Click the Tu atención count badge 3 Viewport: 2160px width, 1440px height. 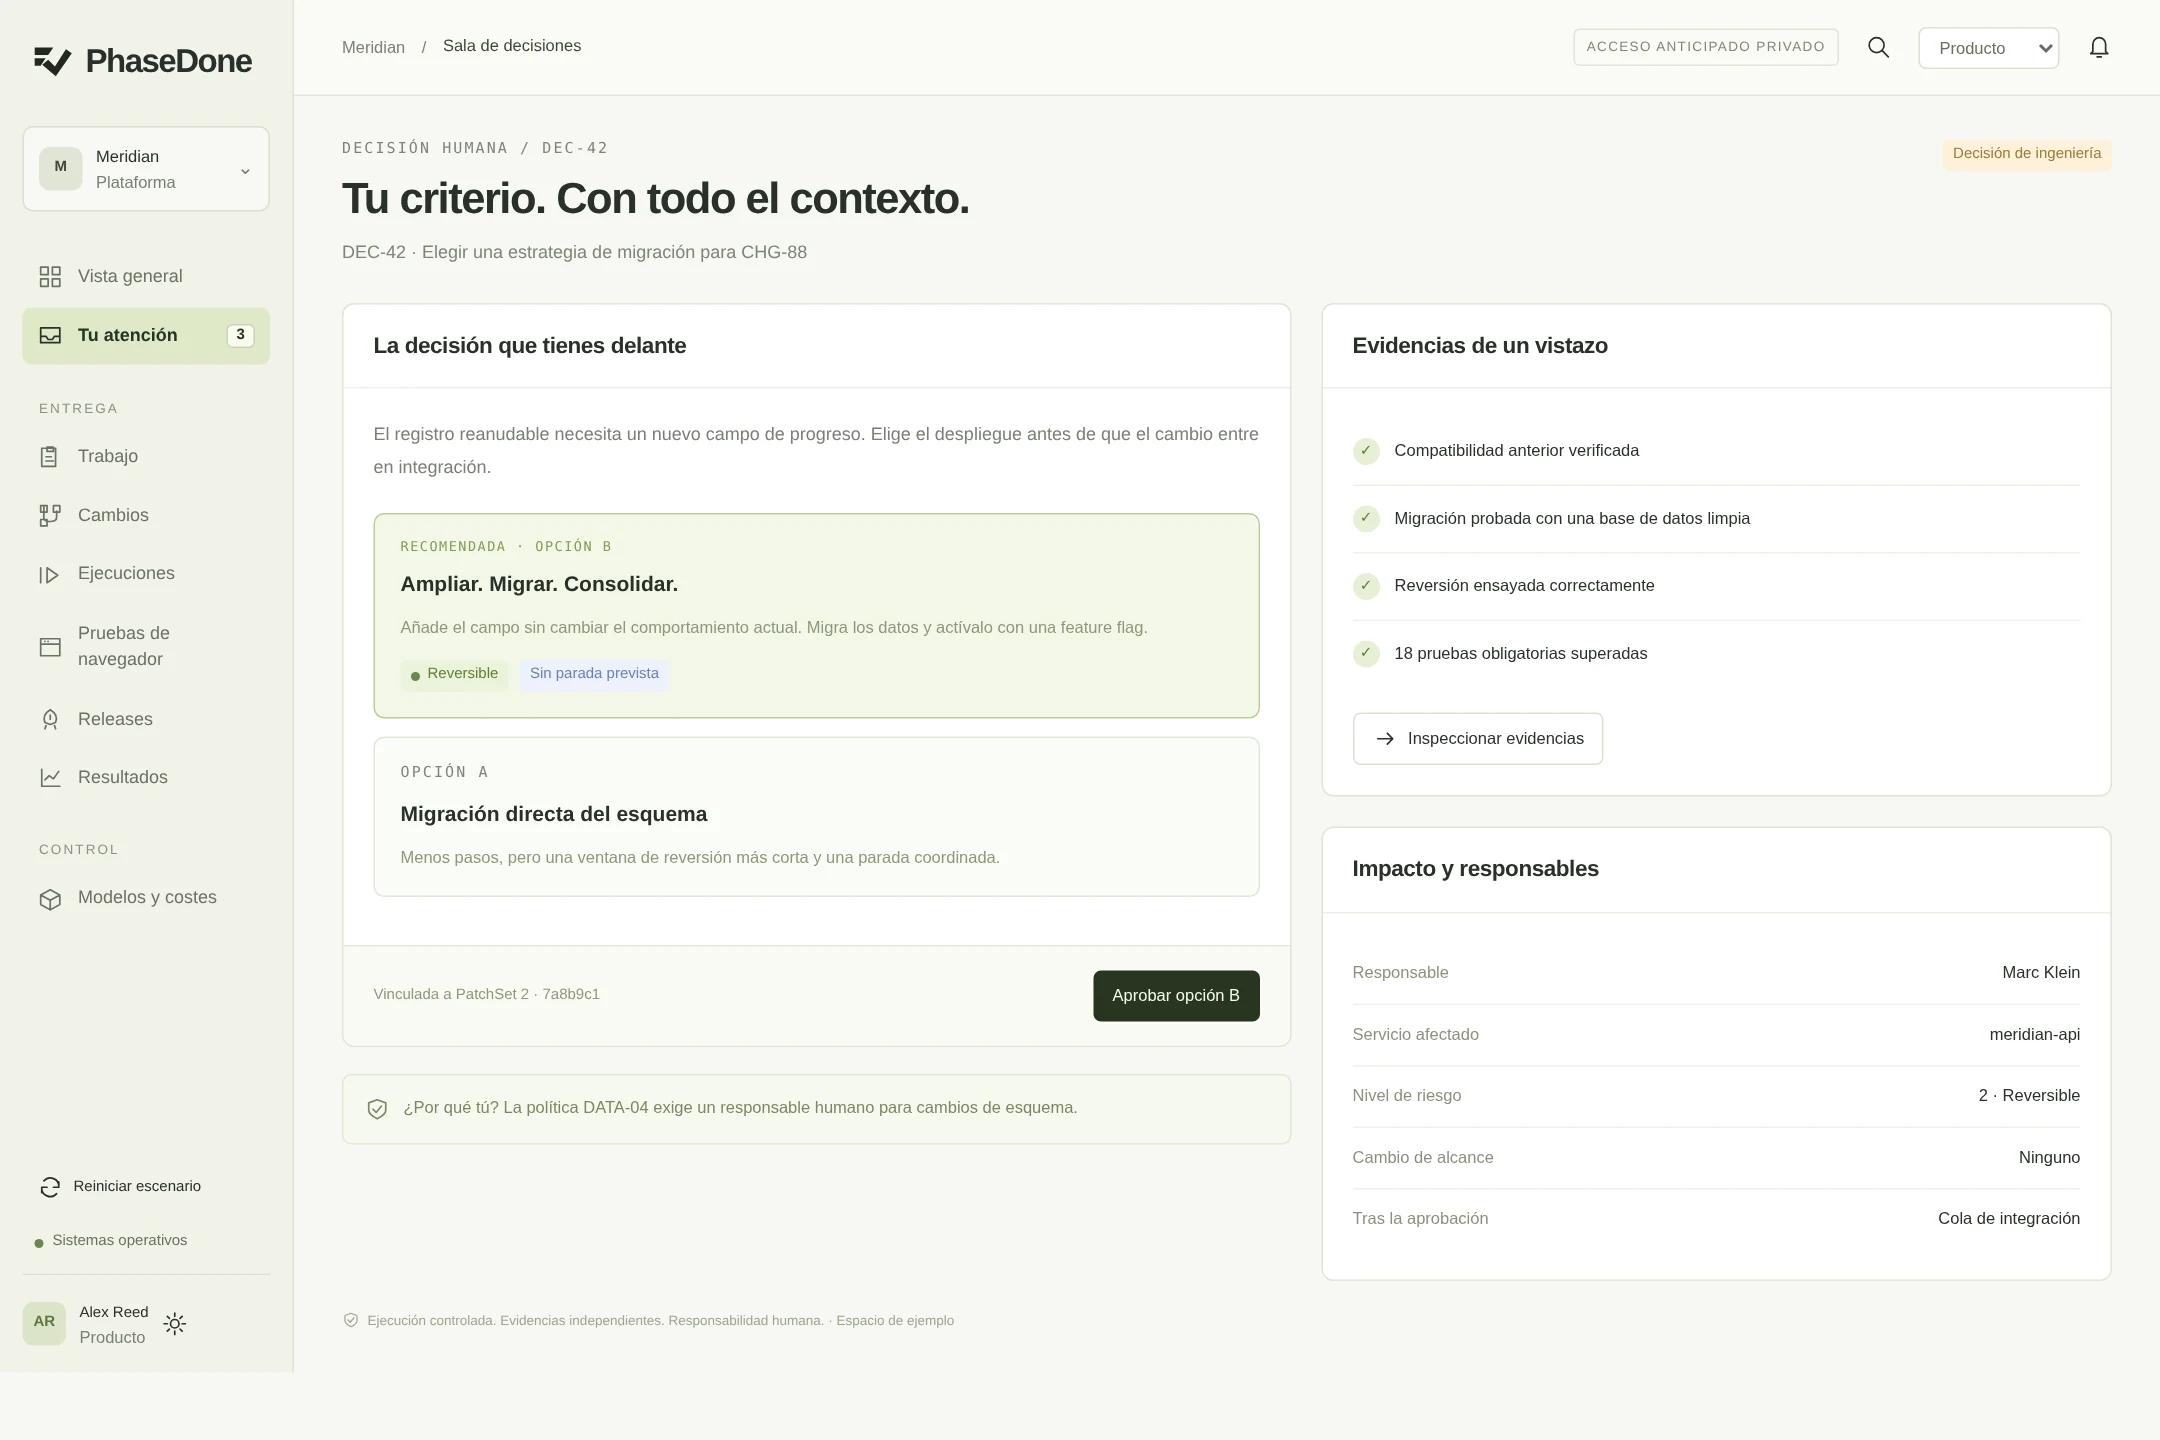(x=240, y=336)
